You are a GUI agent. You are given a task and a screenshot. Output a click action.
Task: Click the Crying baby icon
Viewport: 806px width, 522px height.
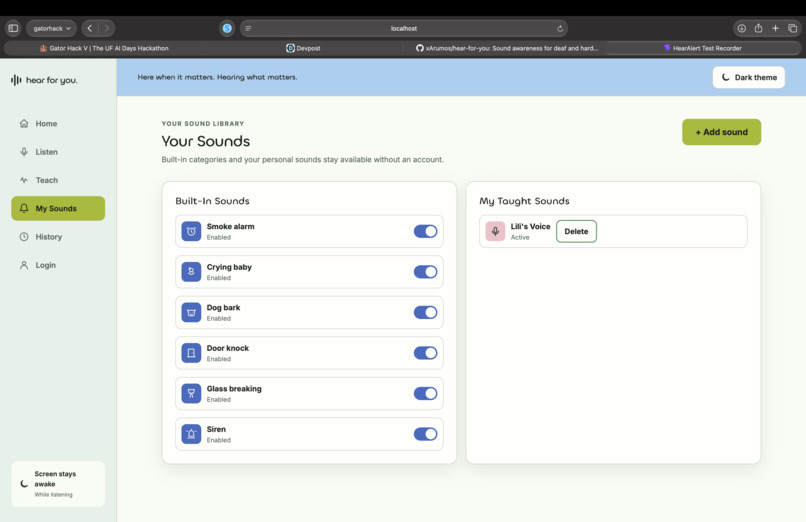point(191,272)
